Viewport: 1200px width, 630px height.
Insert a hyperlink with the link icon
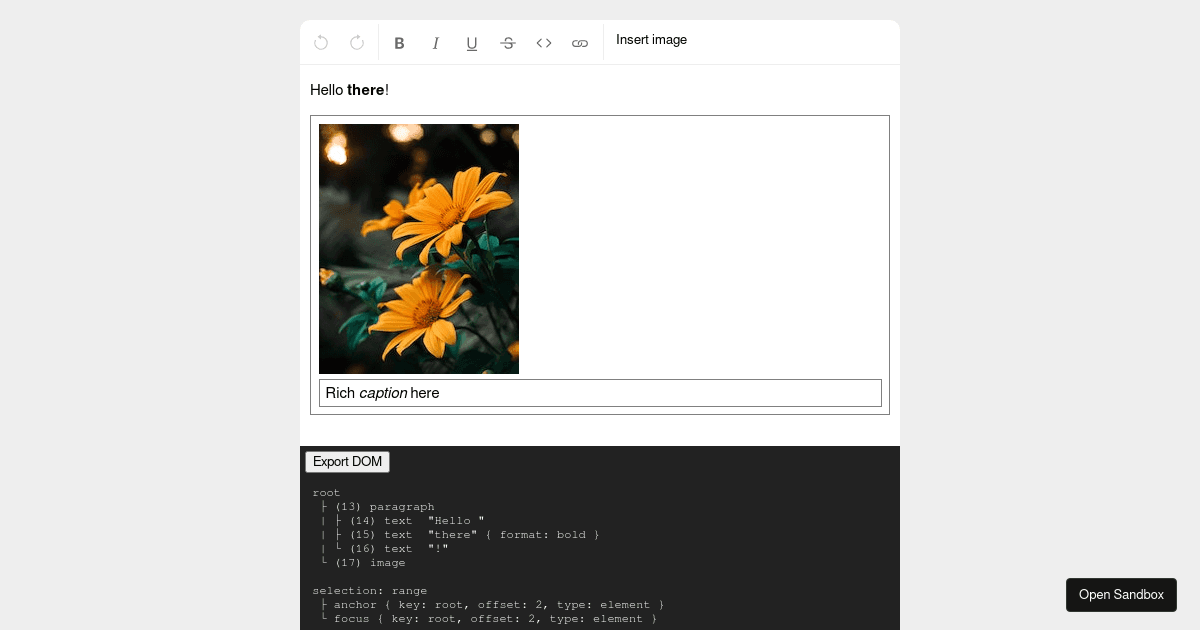pos(579,43)
